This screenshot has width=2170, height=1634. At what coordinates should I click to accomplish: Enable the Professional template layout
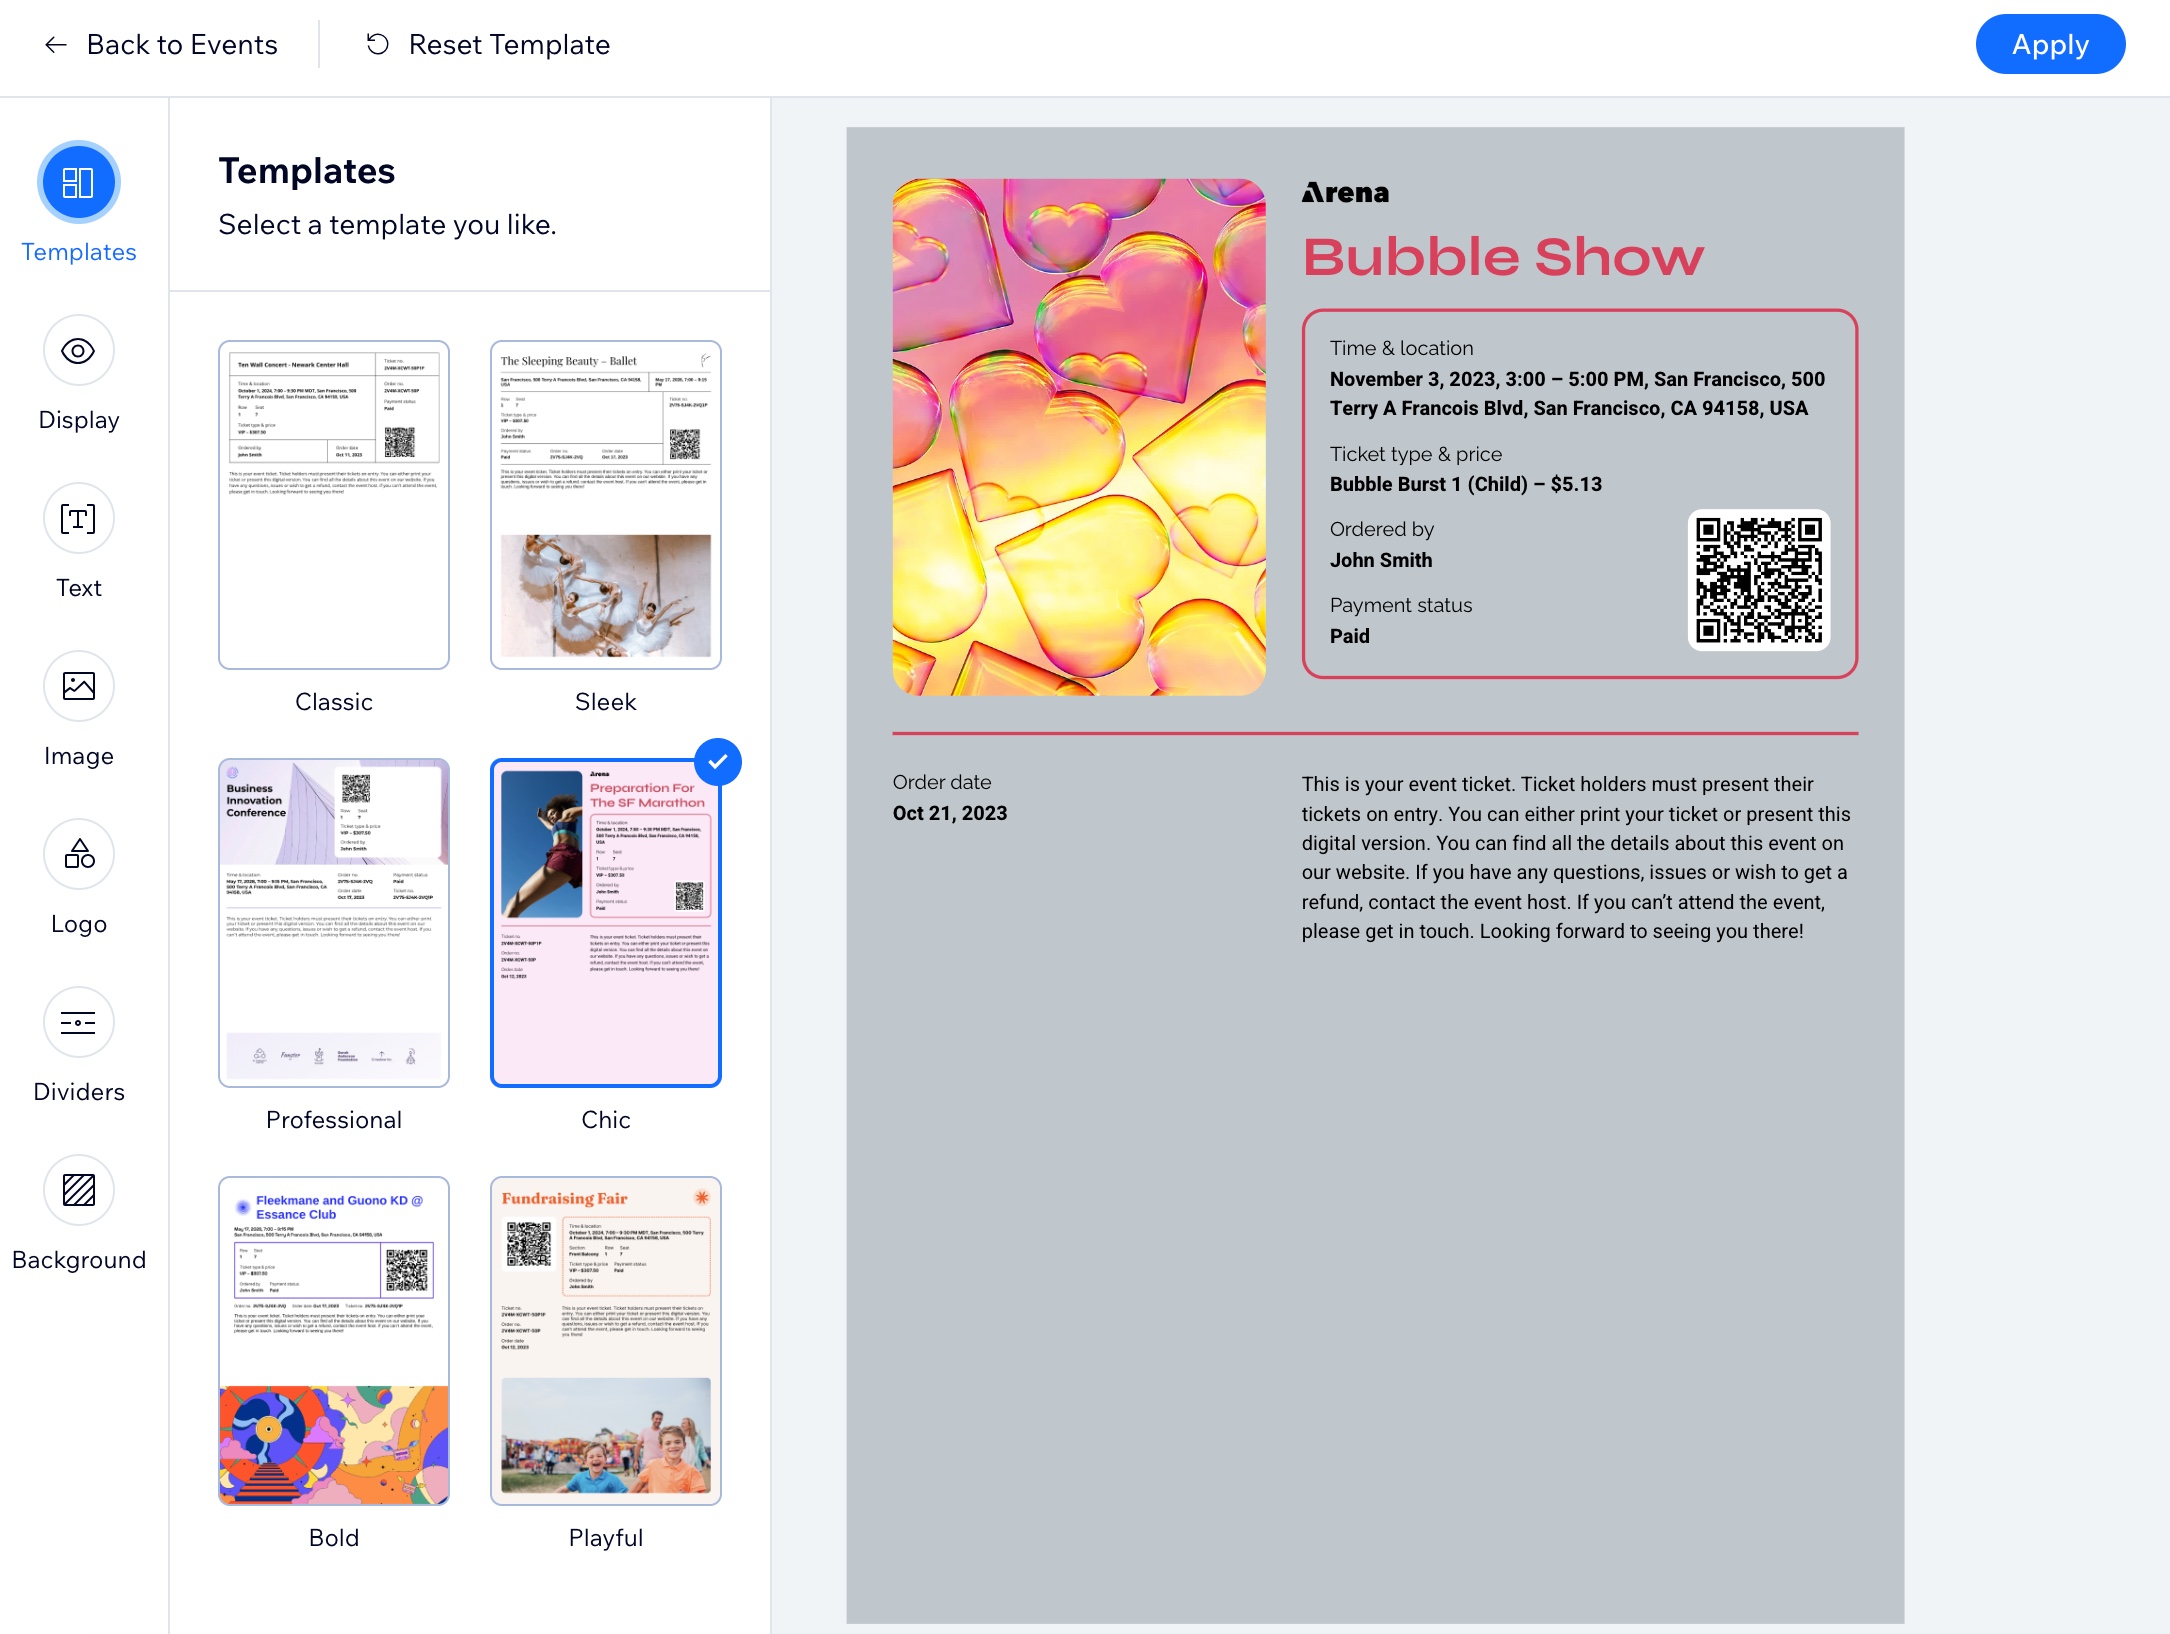tap(331, 917)
